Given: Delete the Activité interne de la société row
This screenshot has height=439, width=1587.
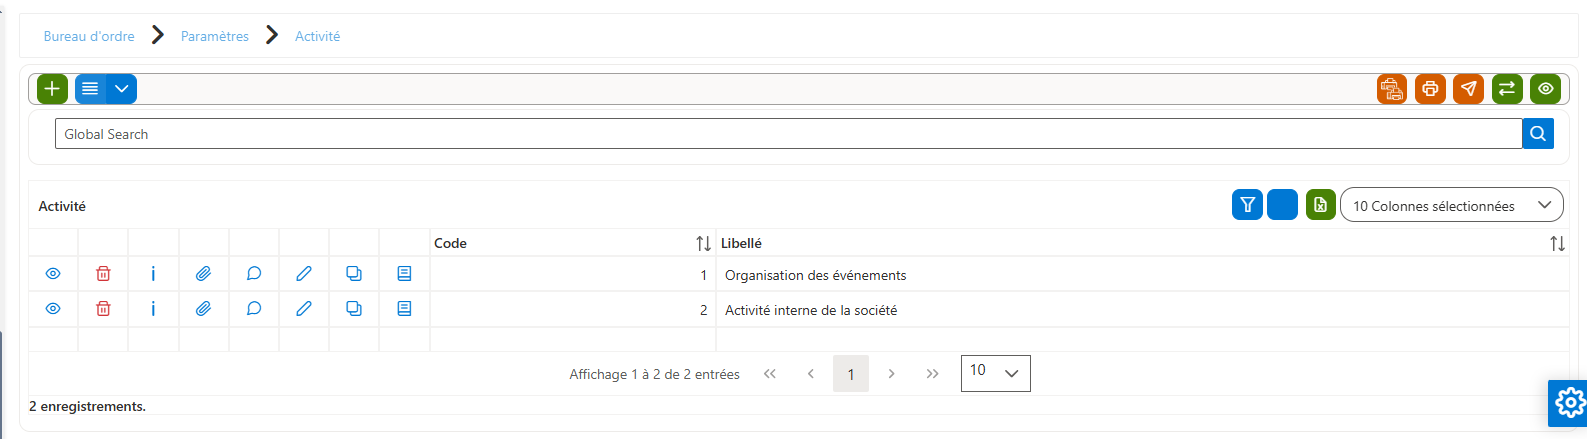Looking at the screenshot, I should tap(103, 309).
